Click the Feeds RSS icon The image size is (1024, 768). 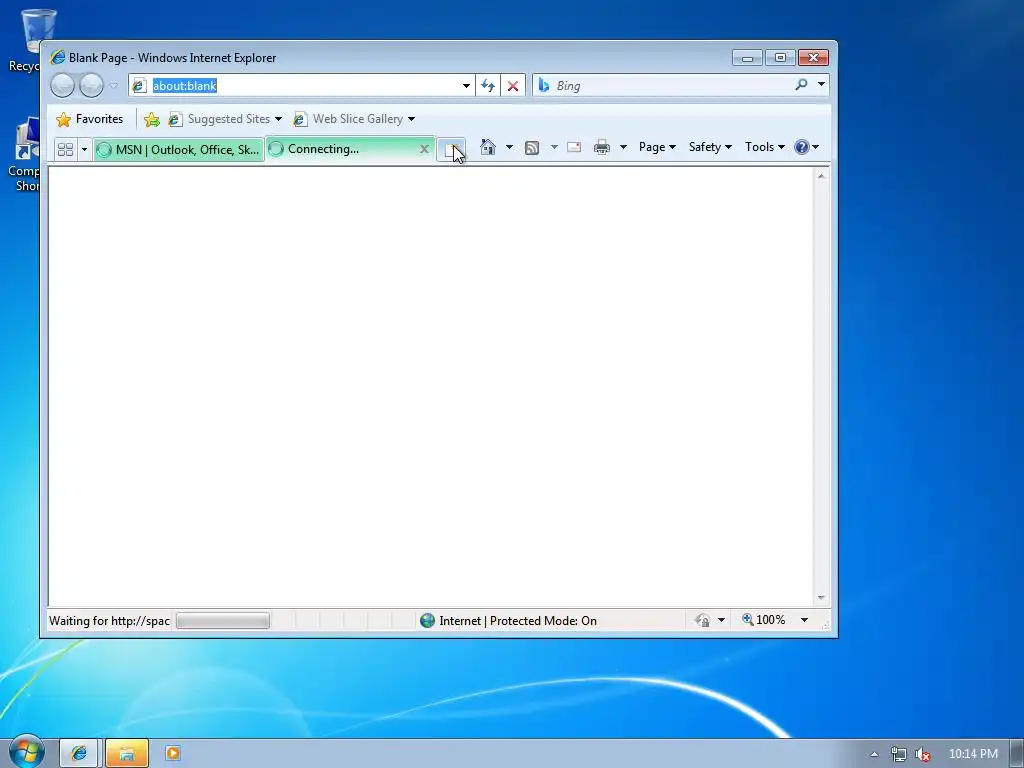point(532,148)
